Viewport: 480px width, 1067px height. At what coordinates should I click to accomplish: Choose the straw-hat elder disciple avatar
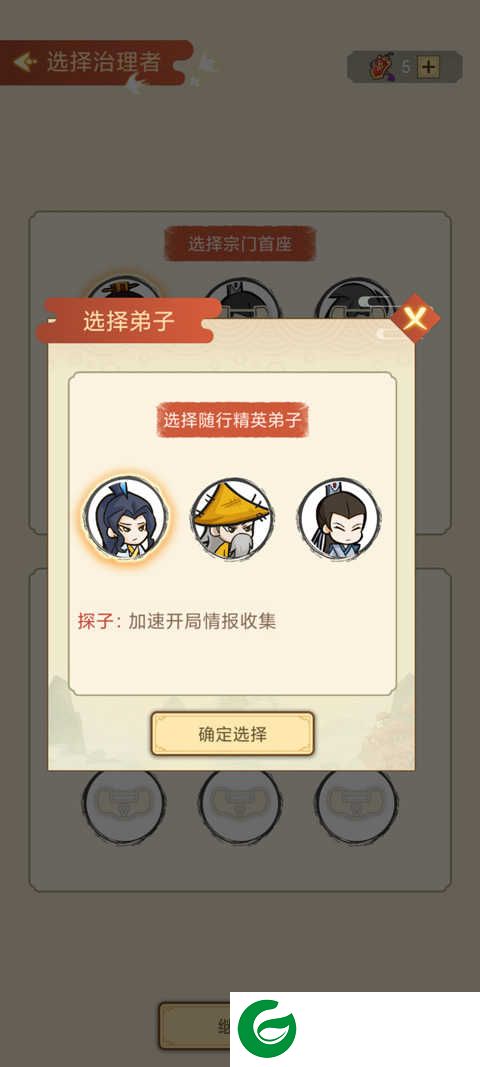pos(232,519)
